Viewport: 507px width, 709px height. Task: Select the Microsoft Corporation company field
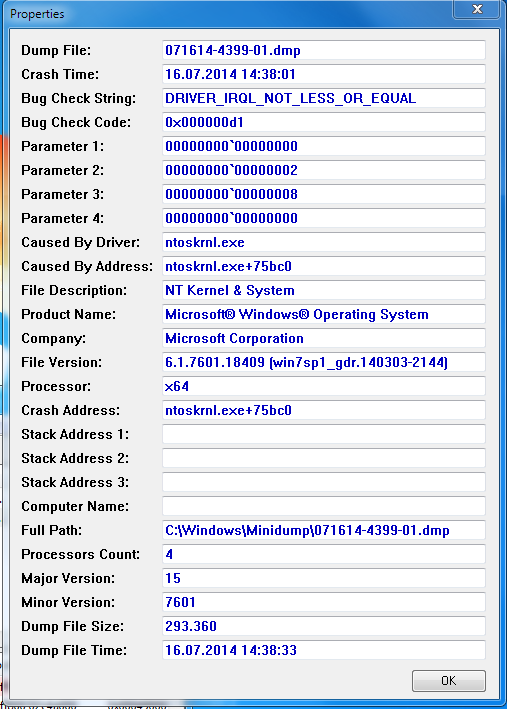click(x=324, y=338)
